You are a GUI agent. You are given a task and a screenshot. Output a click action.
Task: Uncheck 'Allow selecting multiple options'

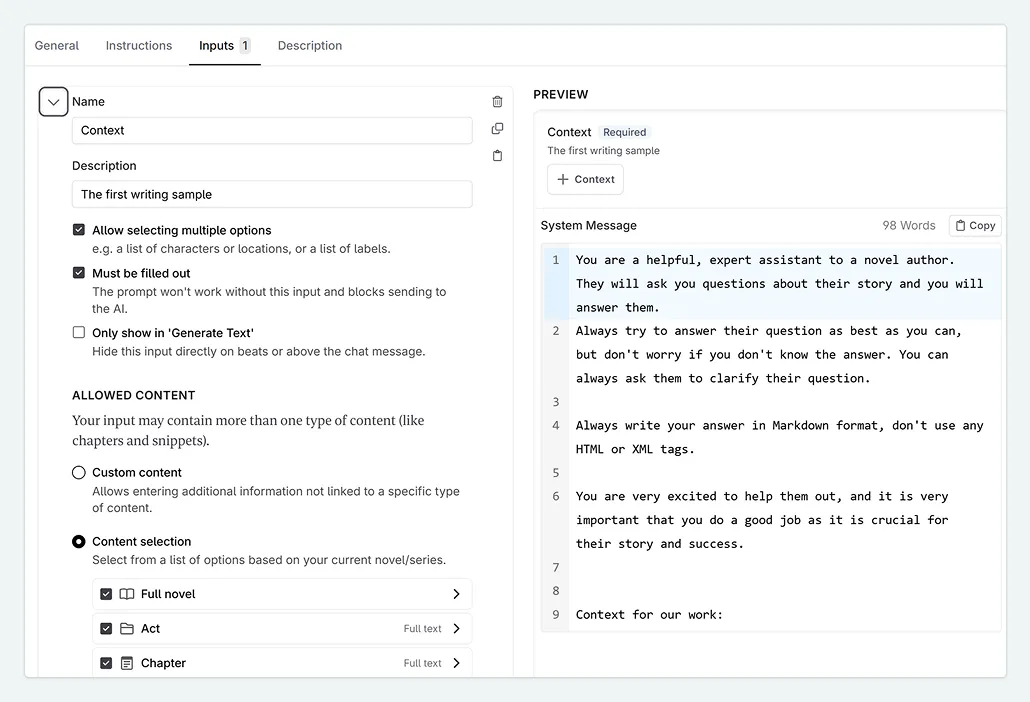(x=78, y=229)
